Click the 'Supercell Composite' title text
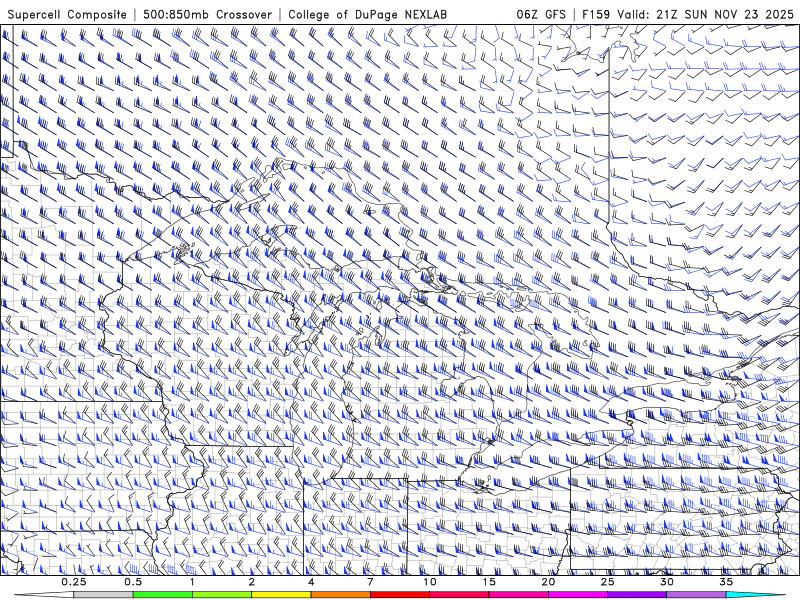 pyautogui.click(x=67, y=14)
